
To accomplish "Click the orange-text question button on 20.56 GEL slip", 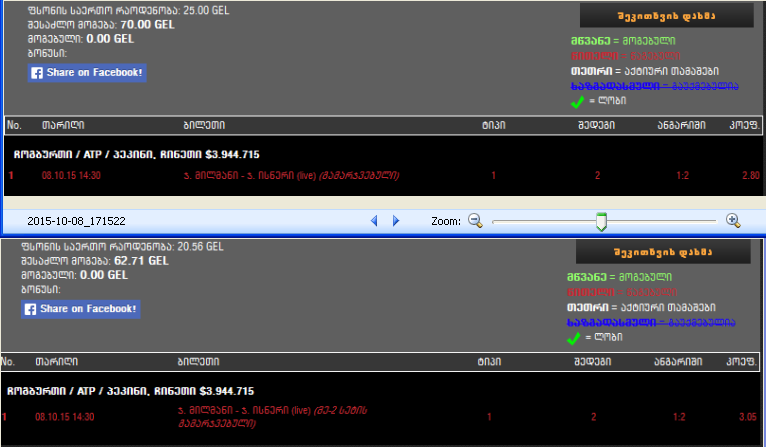I will (663, 252).
